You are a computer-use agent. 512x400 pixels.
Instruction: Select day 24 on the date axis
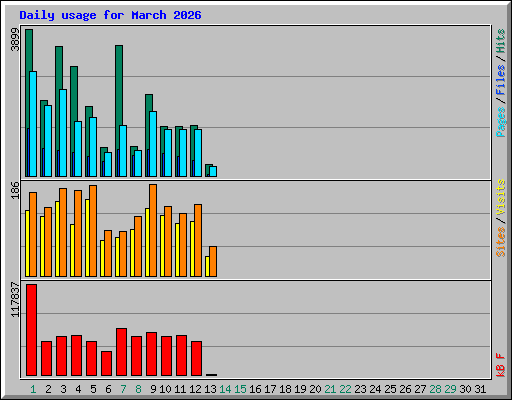pos(375,389)
